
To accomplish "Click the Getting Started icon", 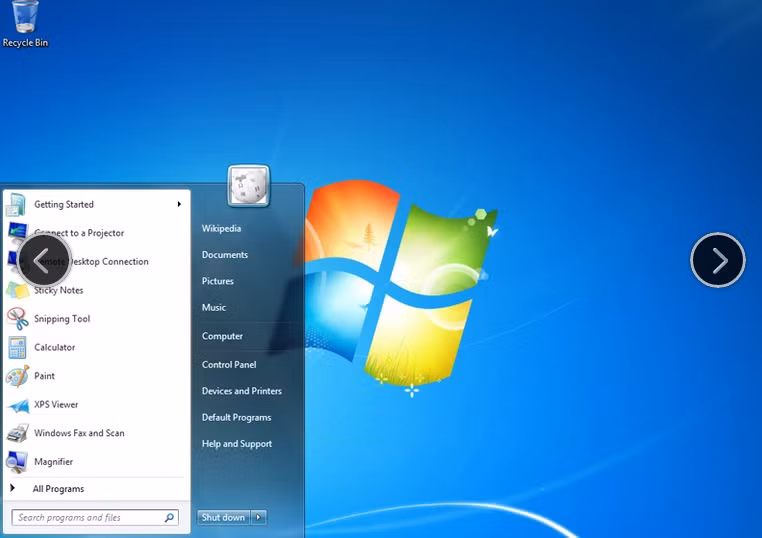I will click(16, 204).
